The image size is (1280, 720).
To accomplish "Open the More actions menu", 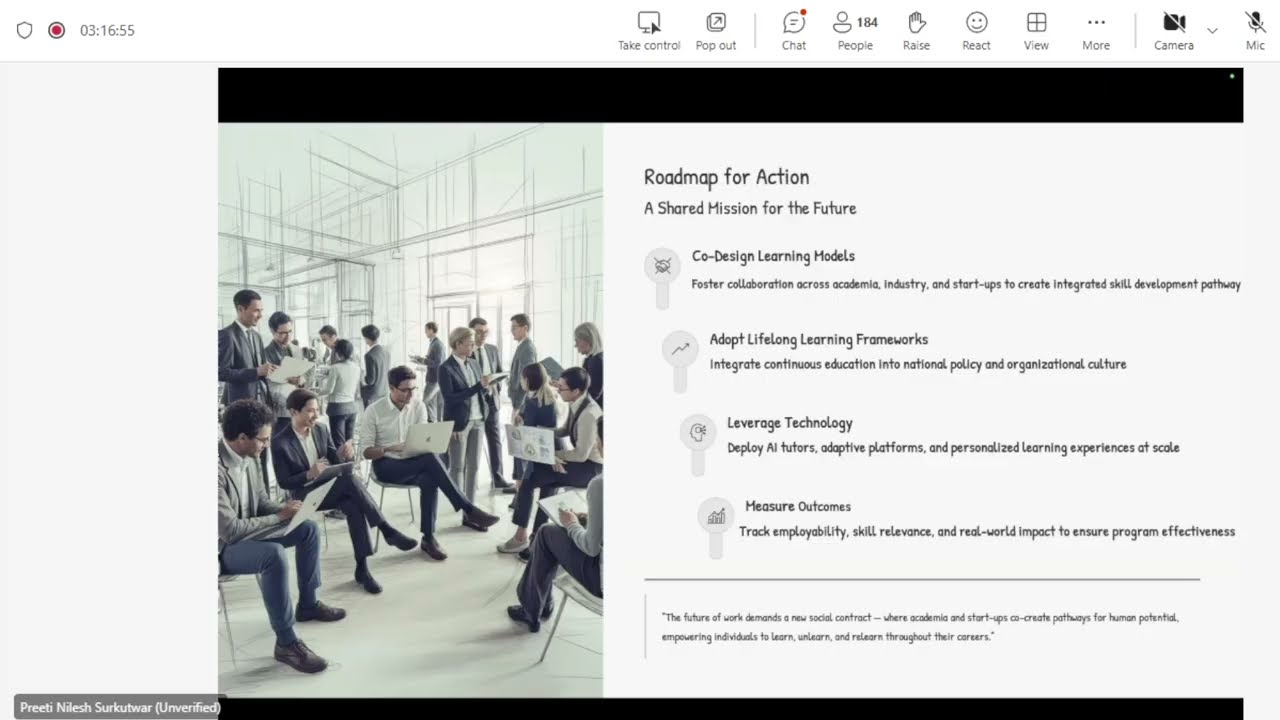I will tap(1096, 31).
